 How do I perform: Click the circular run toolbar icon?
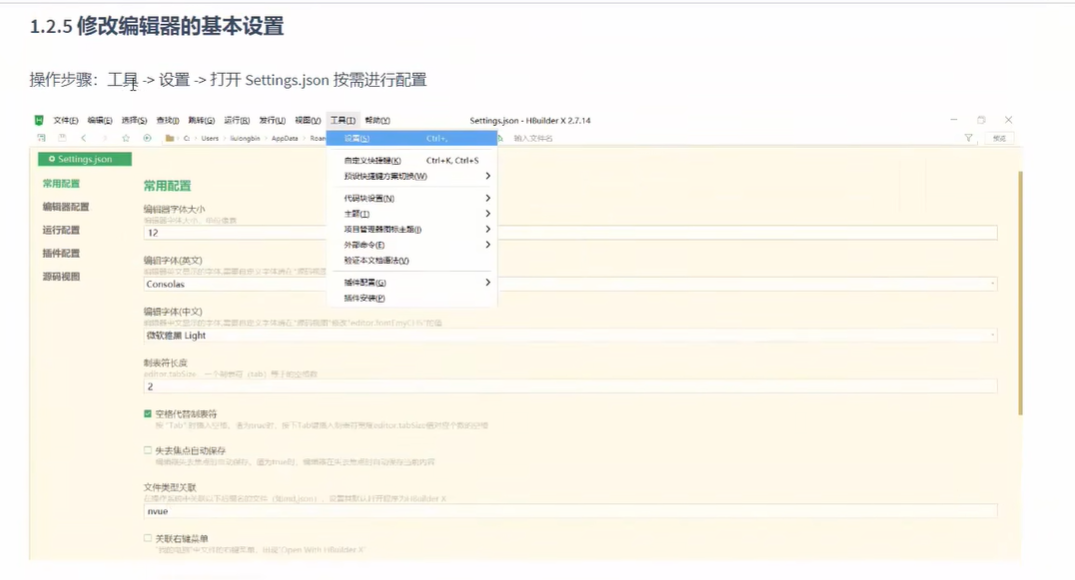tap(147, 138)
